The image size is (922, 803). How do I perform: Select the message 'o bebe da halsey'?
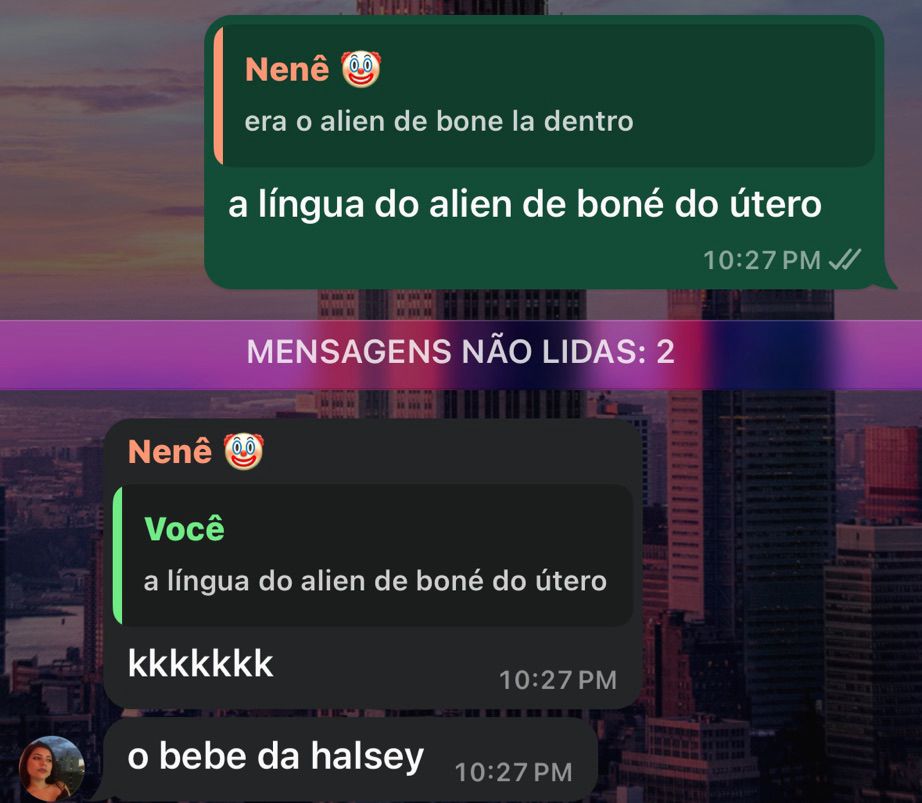(x=275, y=757)
